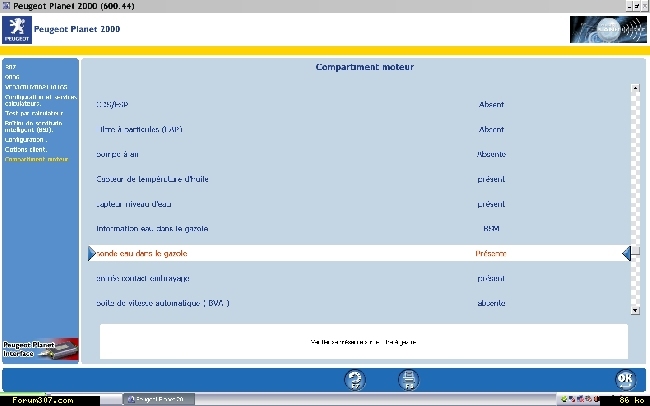
Task: Click 'Présente' value of highlighted row
Action: point(491,253)
